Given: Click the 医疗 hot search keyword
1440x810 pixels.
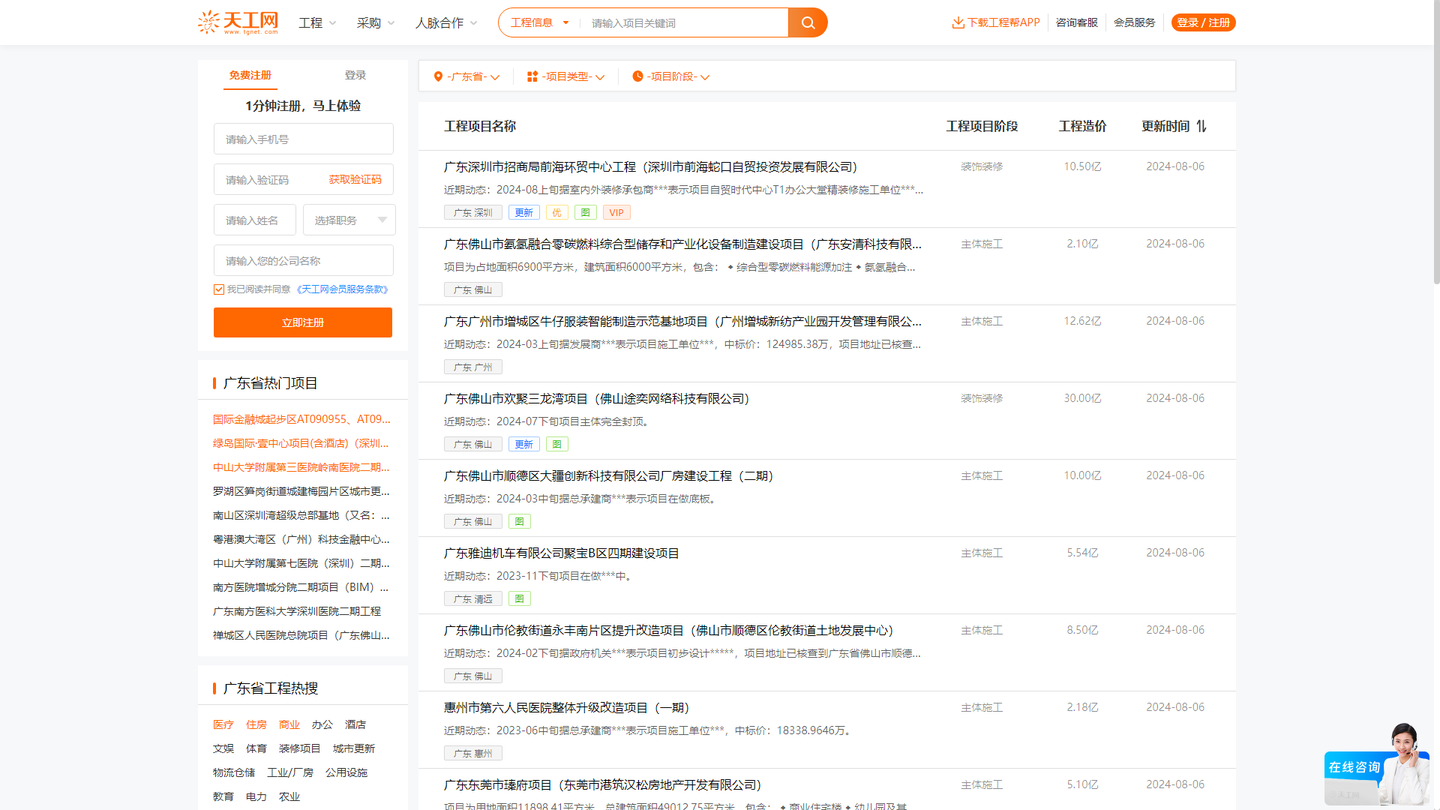Looking at the screenshot, I should (x=223, y=725).
